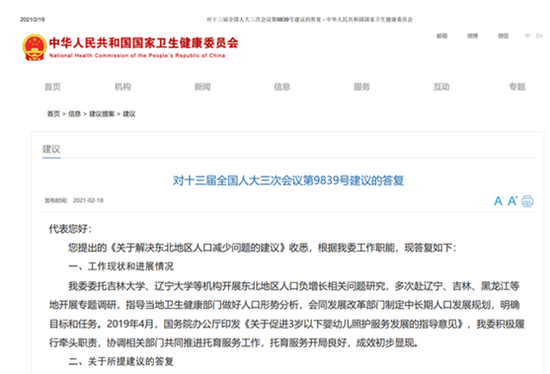The height and width of the screenshot is (374, 550).
Task: Open the 微信 link at top right
Action: (x=503, y=36)
